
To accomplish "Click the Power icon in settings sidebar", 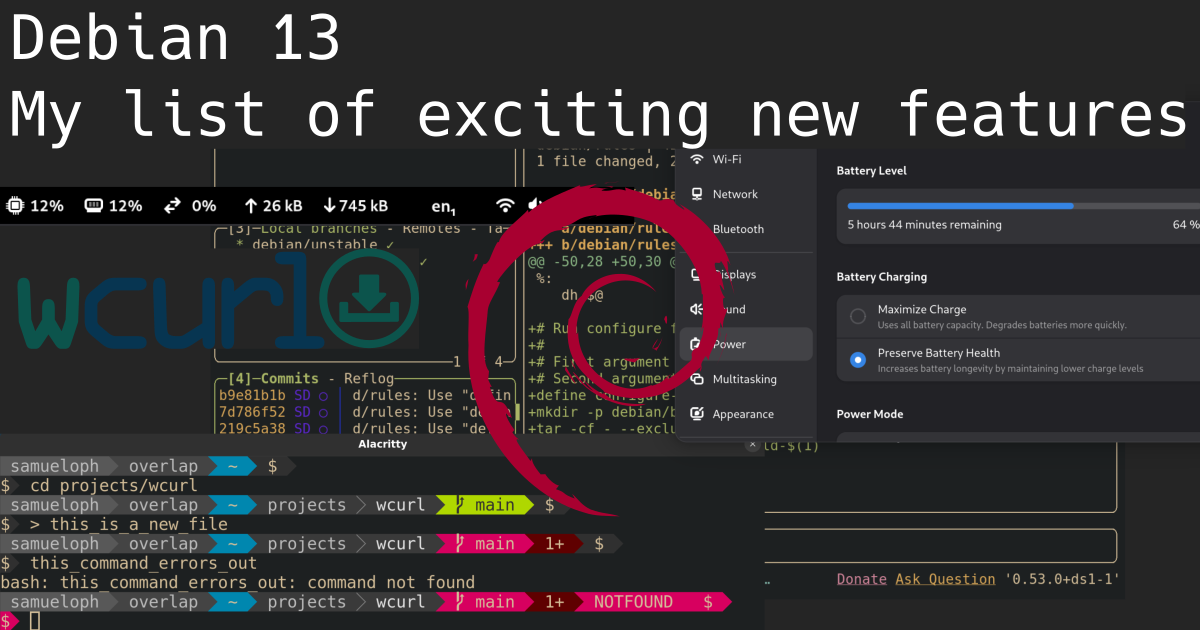I will coord(697,344).
